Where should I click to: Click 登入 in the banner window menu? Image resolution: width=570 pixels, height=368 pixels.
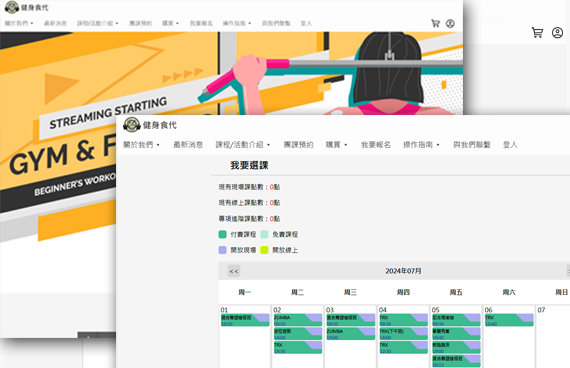coord(306,23)
